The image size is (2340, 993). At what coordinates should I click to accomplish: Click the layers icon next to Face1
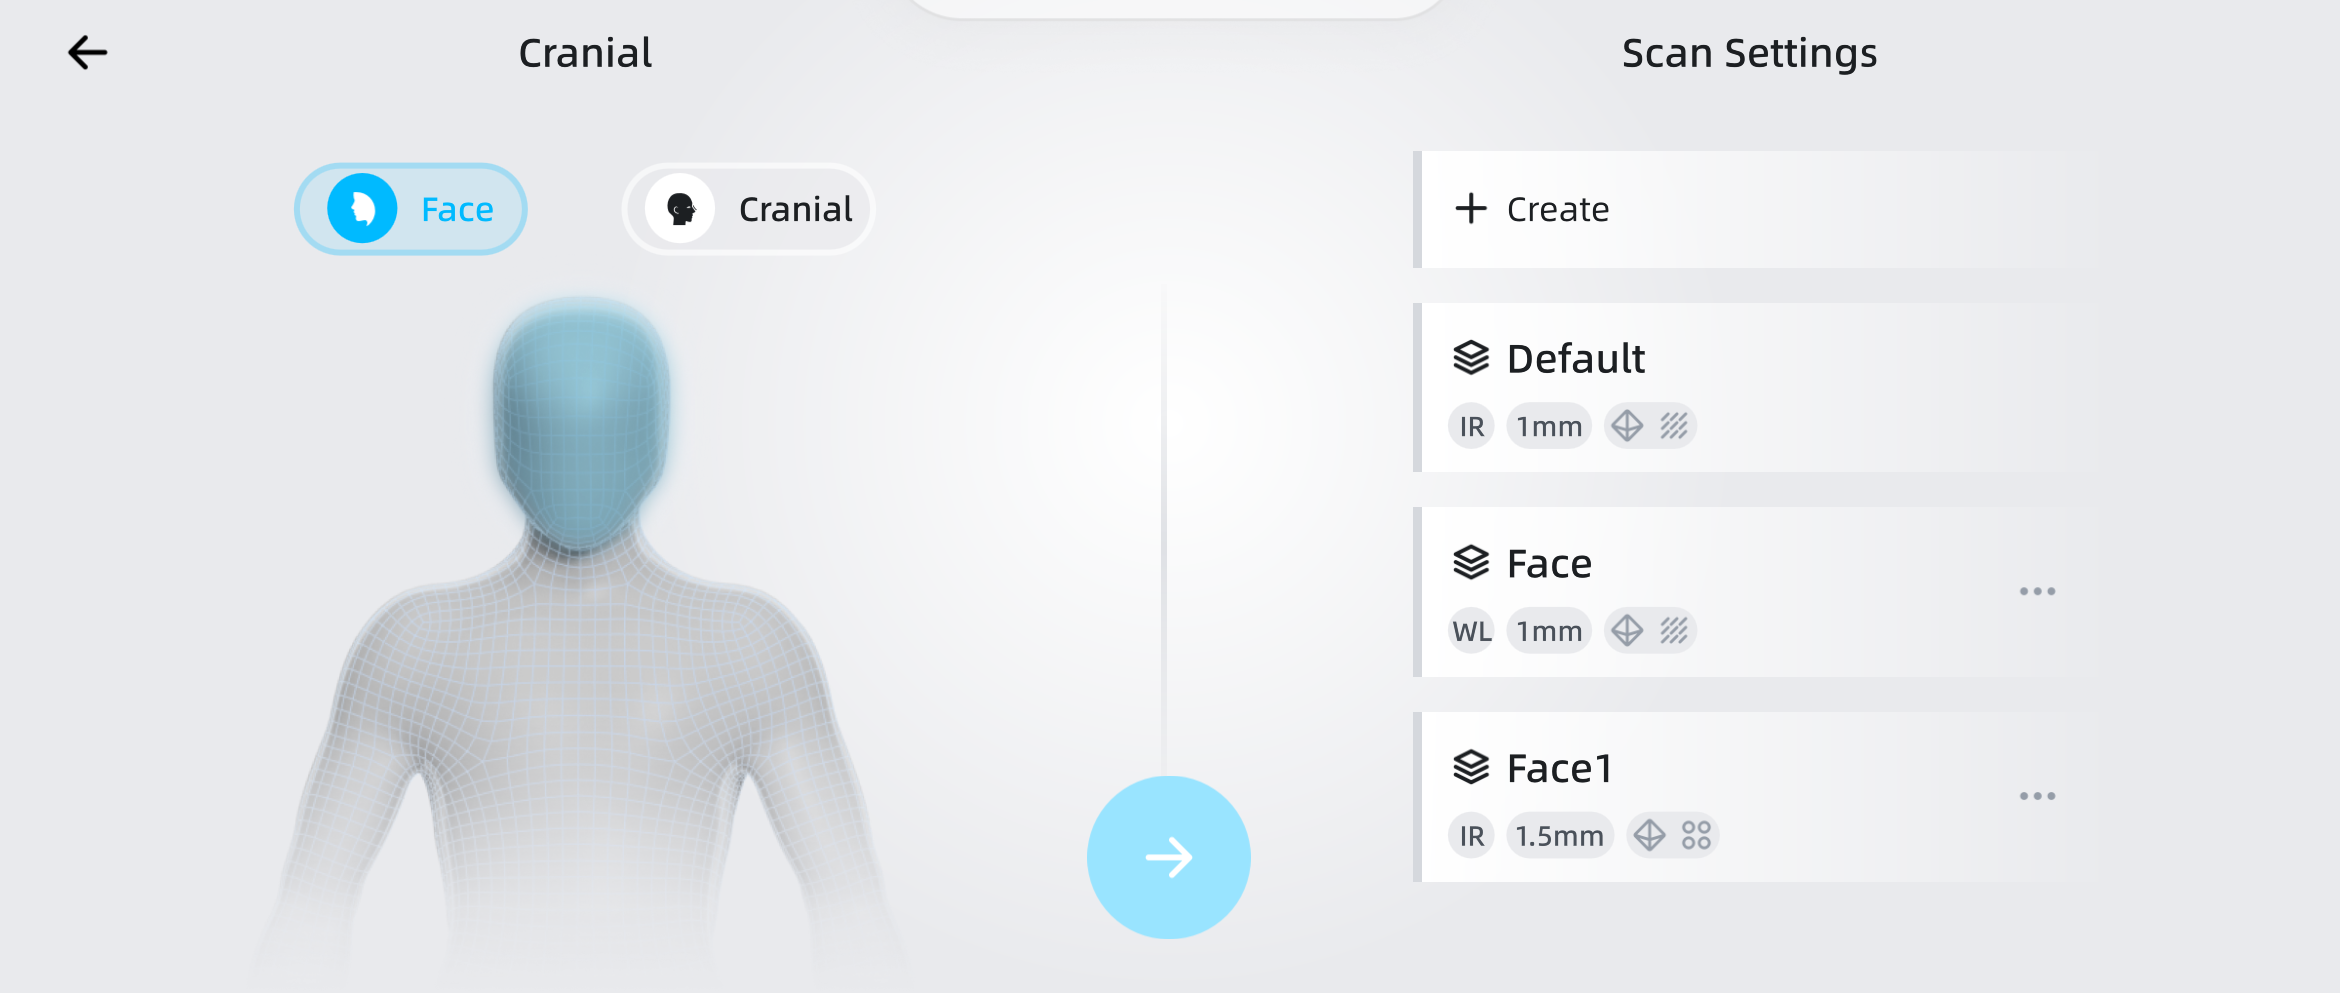tap(1471, 767)
